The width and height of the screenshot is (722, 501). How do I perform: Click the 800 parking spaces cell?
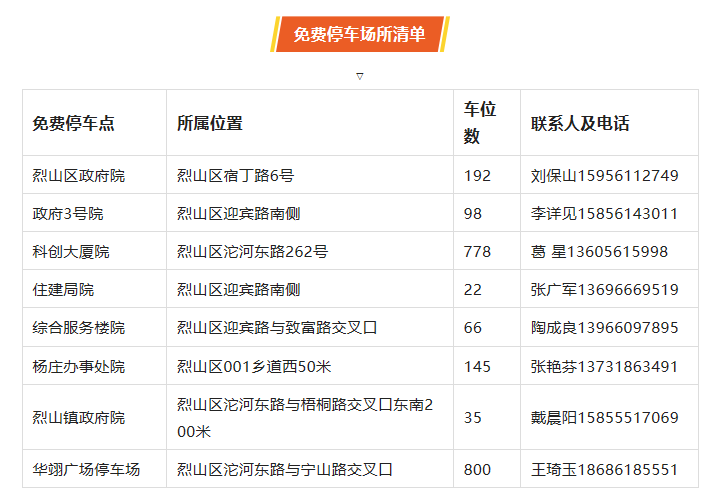tap(478, 469)
